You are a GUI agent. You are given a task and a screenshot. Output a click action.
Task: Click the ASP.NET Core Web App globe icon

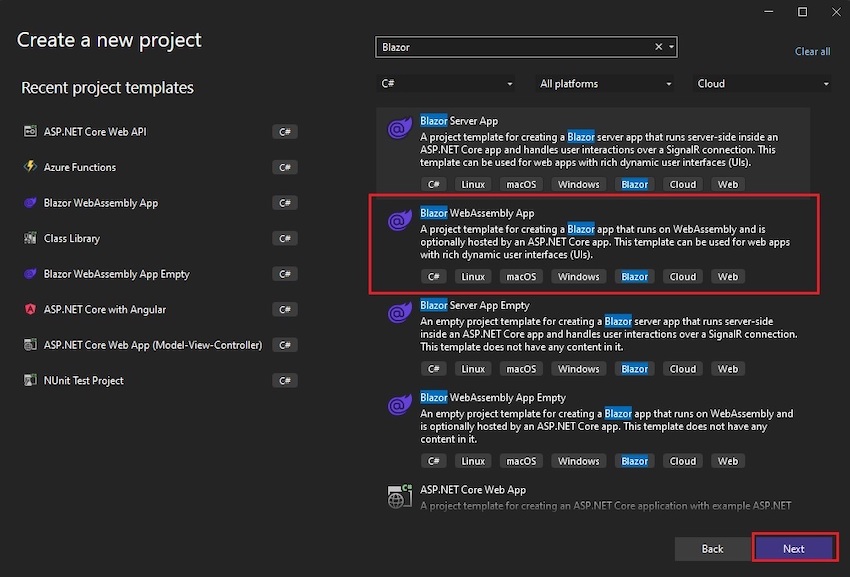[400, 497]
